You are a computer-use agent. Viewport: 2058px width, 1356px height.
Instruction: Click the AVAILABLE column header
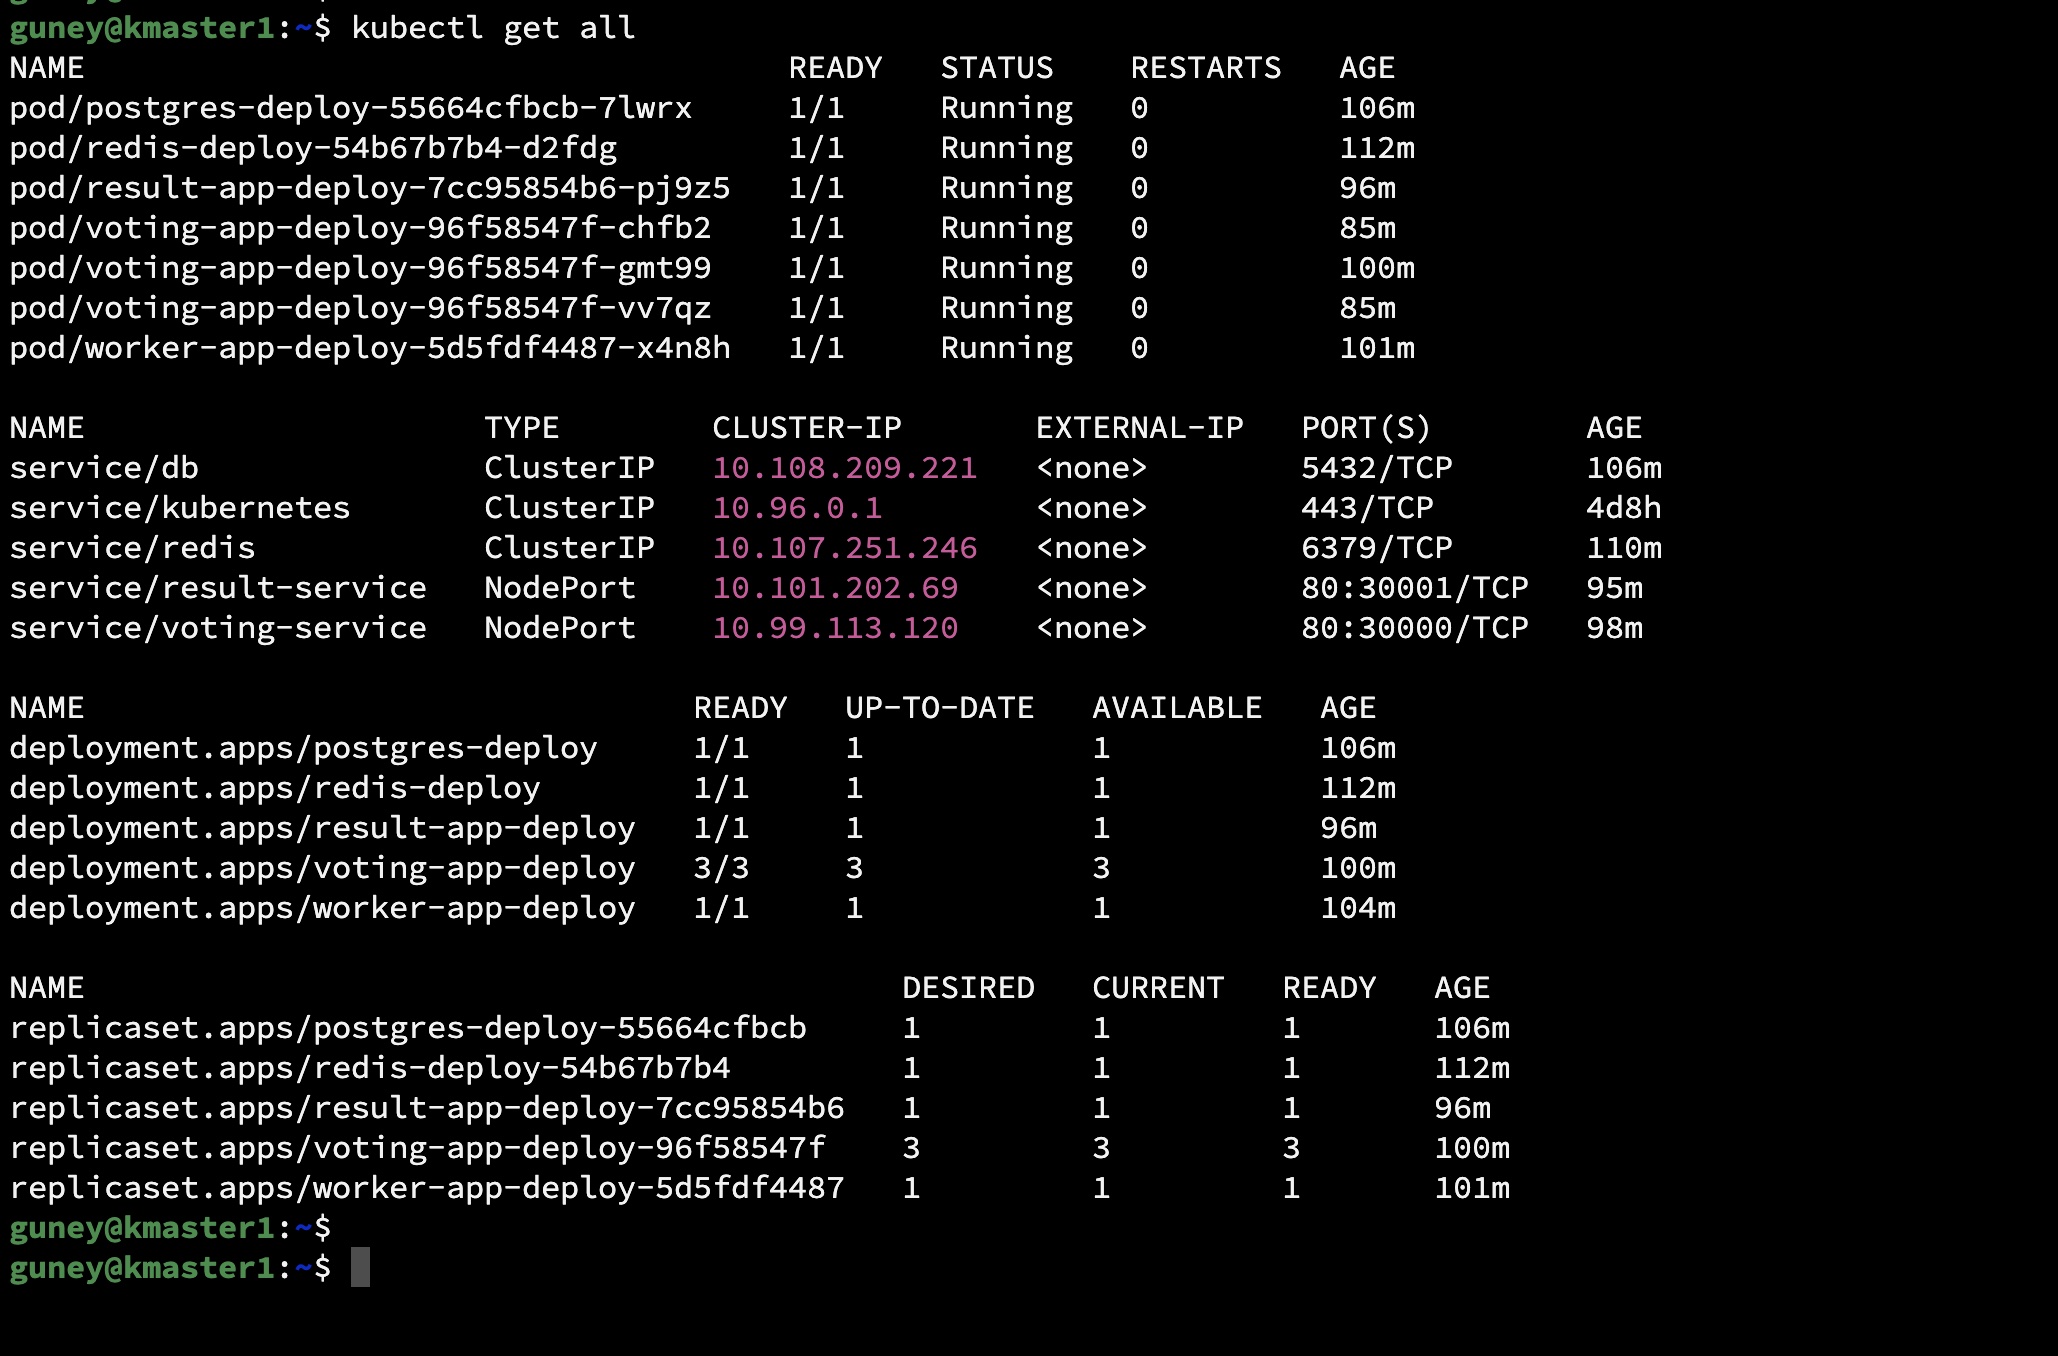1177,708
